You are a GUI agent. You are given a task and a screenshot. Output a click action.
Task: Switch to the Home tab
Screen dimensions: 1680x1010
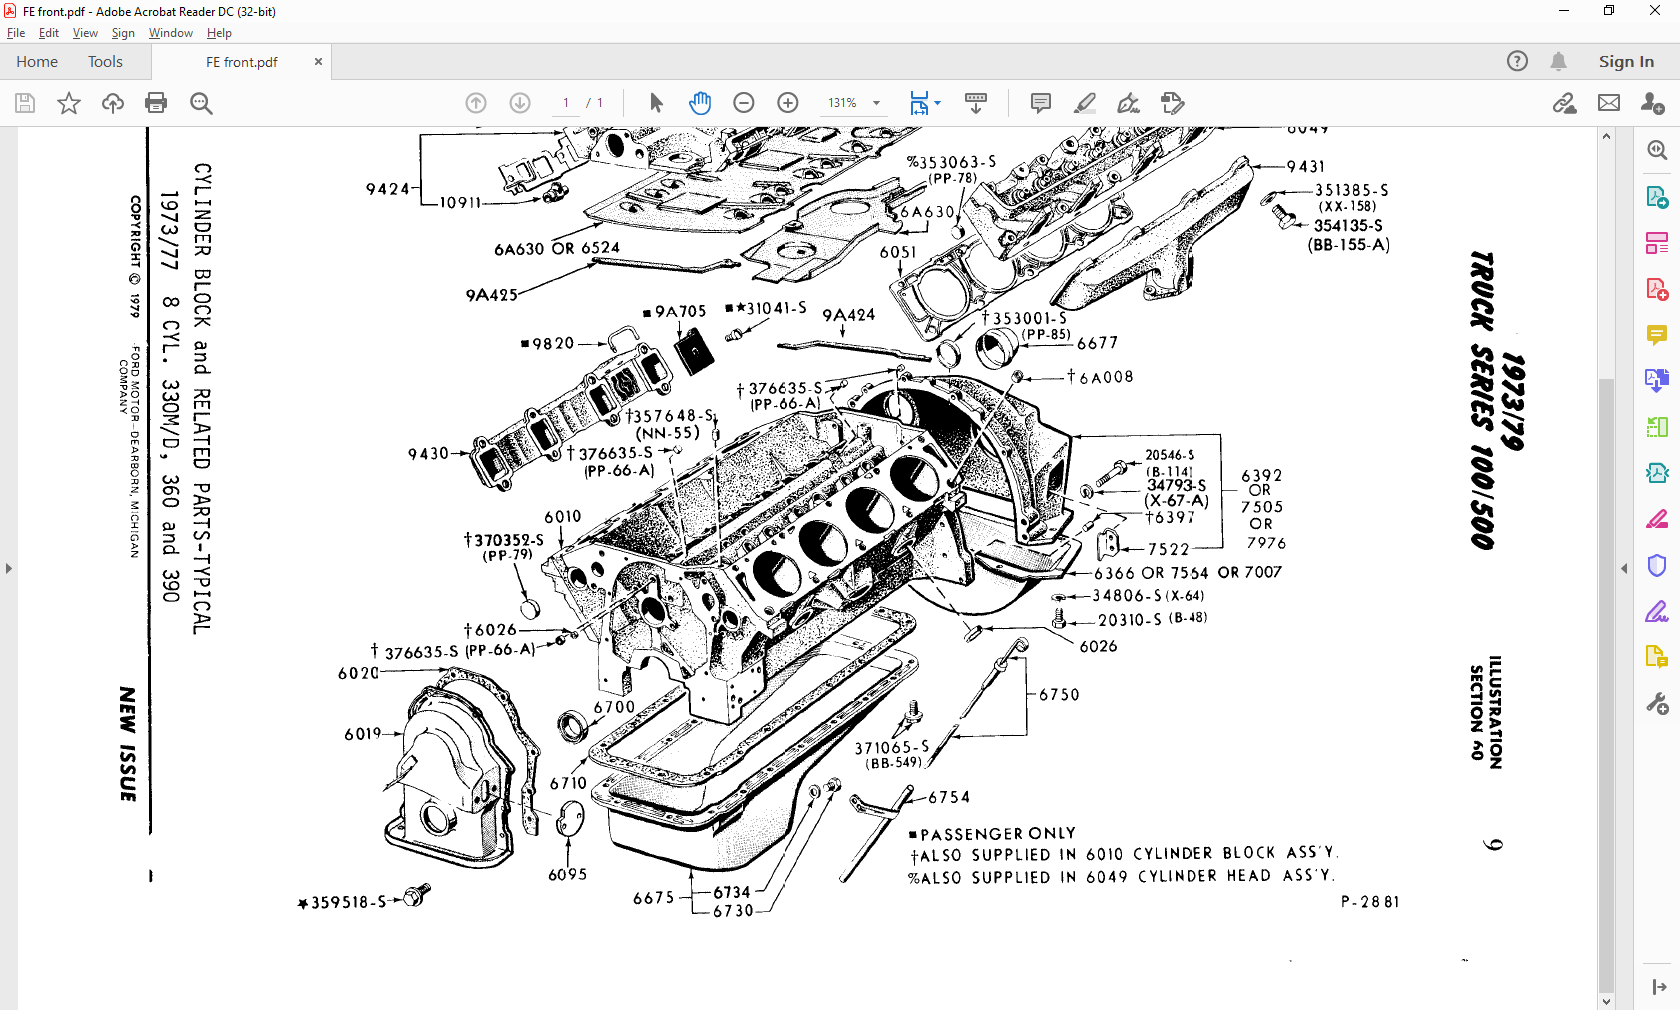tap(37, 61)
